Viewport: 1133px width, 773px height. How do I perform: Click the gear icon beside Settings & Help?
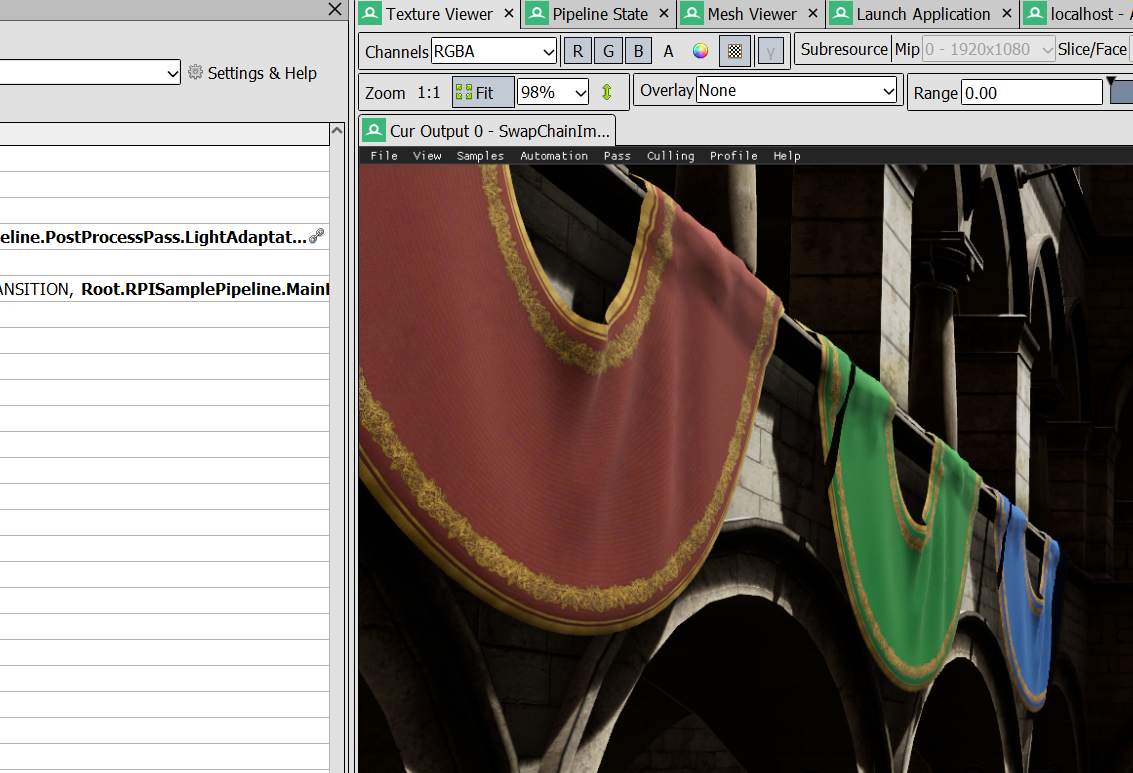coord(197,73)
